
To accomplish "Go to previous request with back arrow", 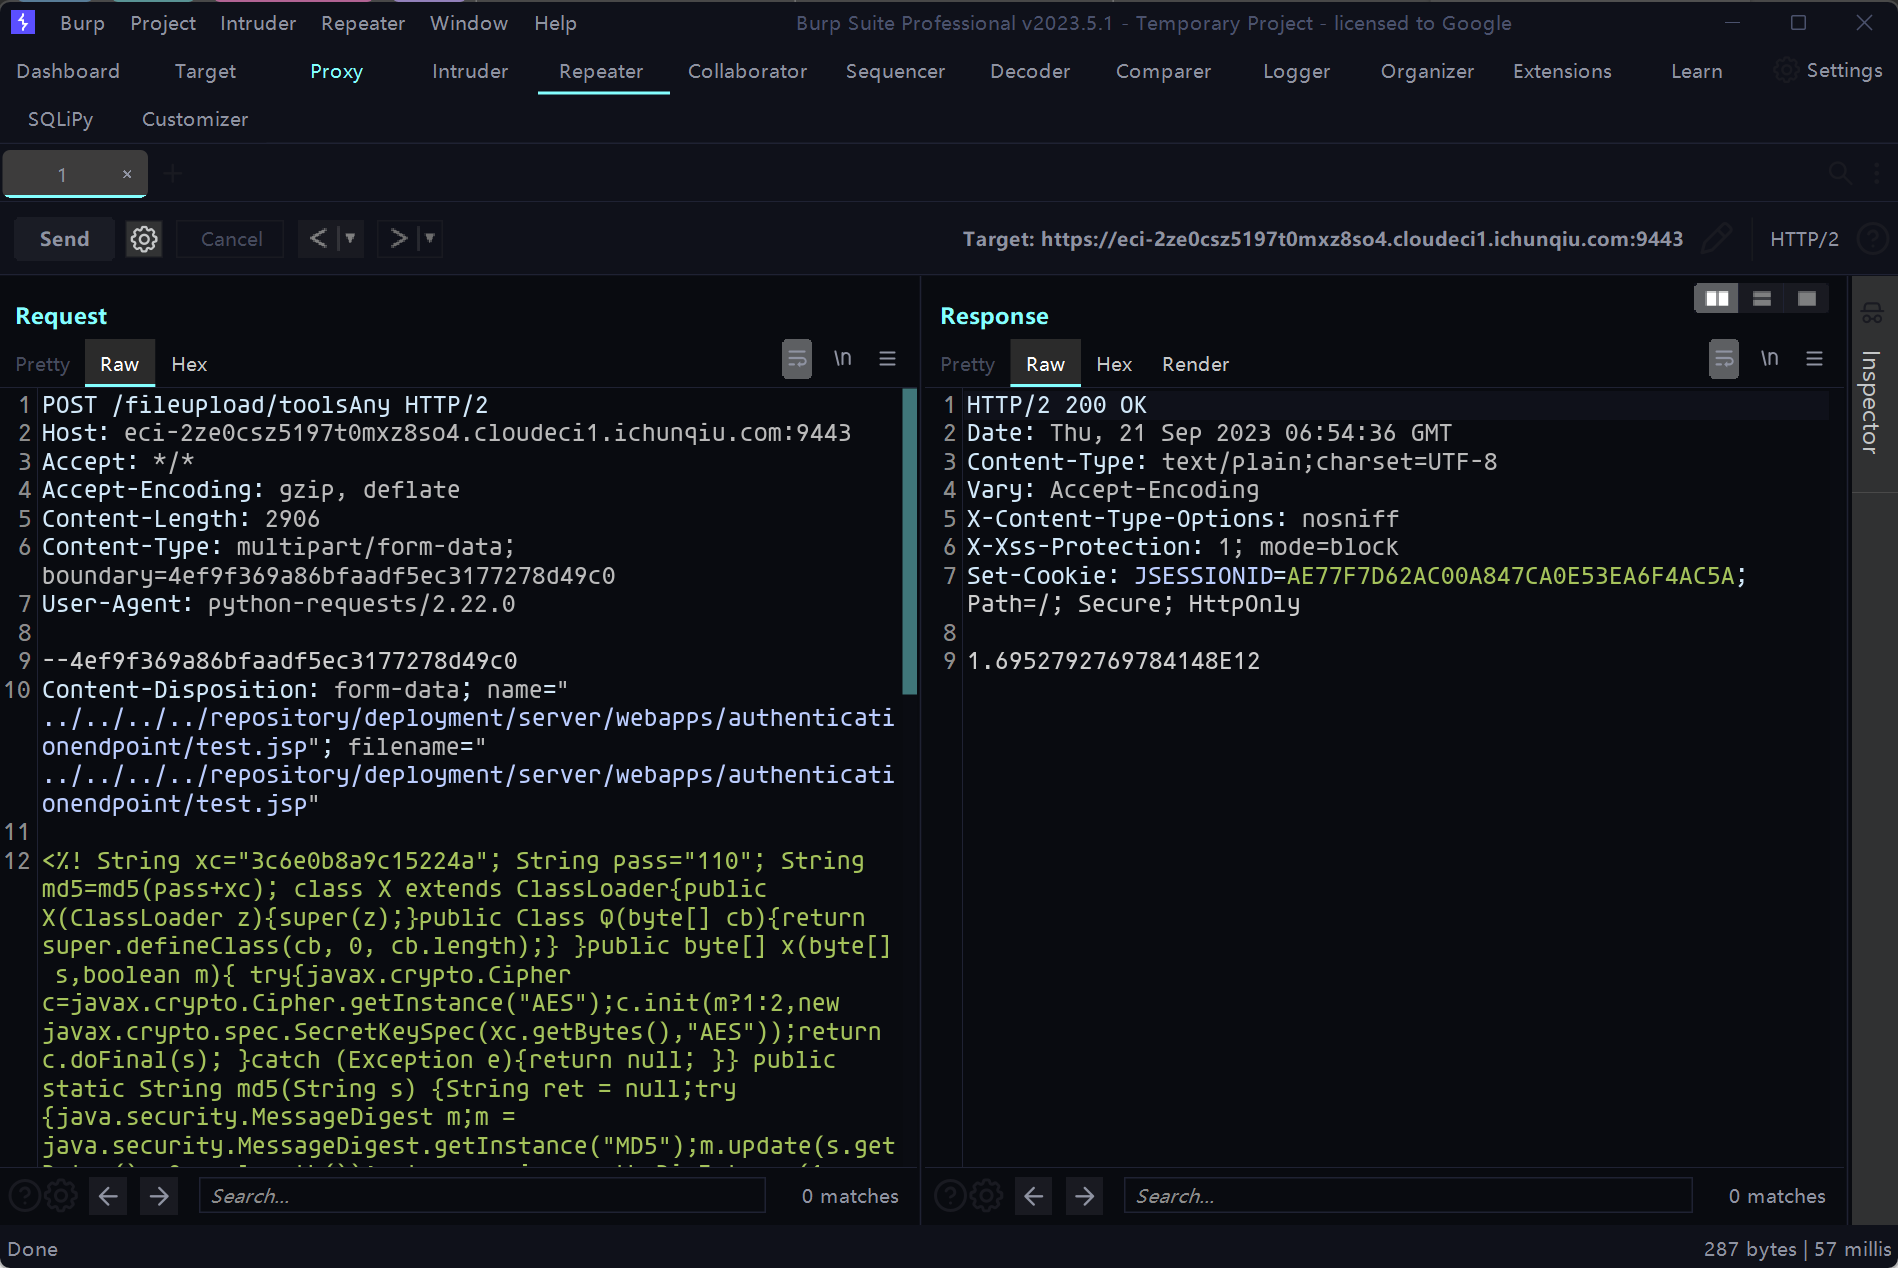I will [318, 238].
